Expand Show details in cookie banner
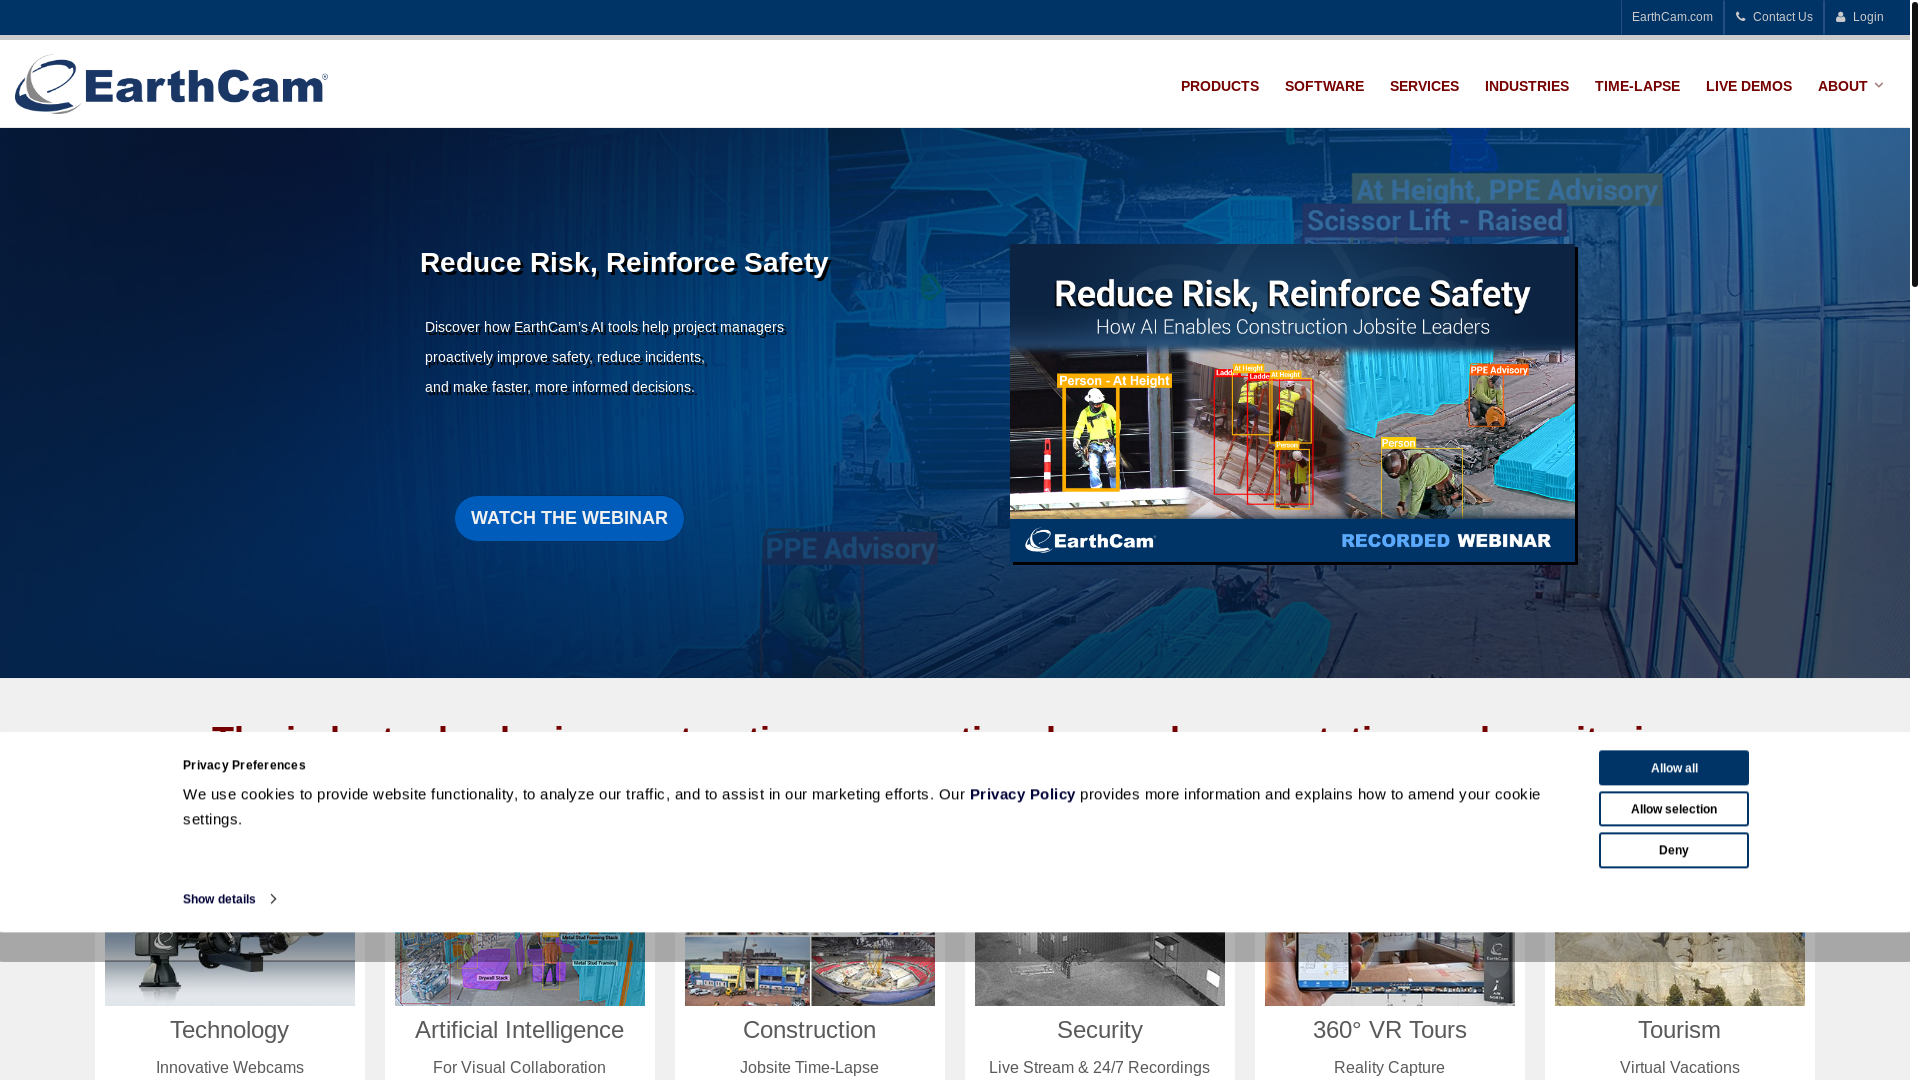 pos(229,899)
